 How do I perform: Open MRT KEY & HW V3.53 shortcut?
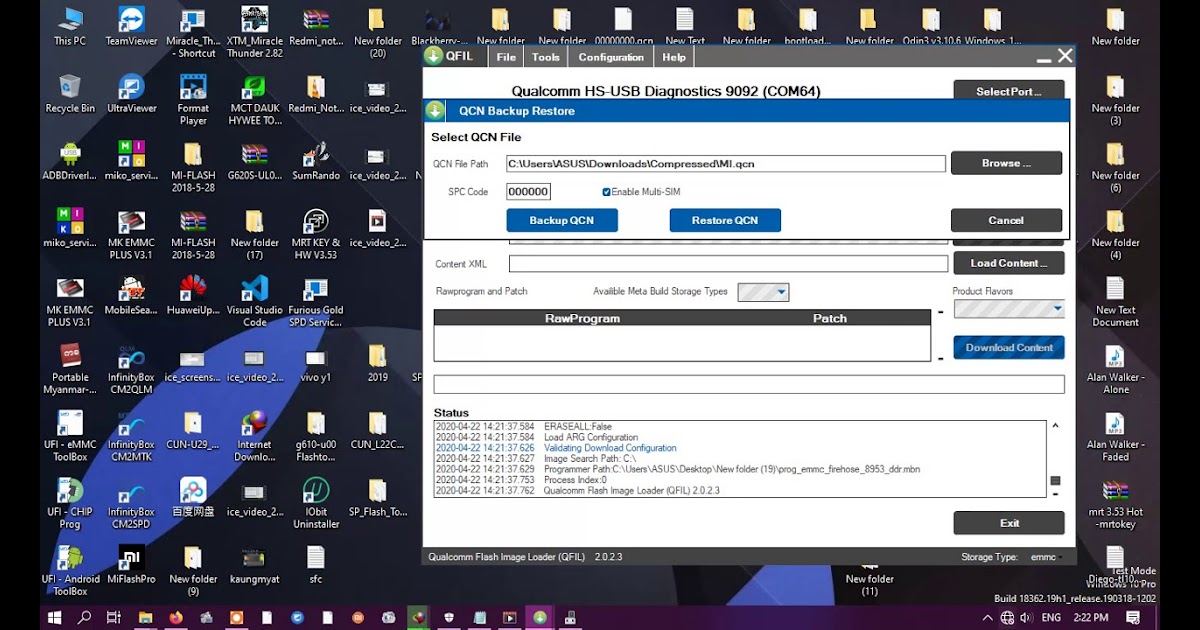[316, 235]
